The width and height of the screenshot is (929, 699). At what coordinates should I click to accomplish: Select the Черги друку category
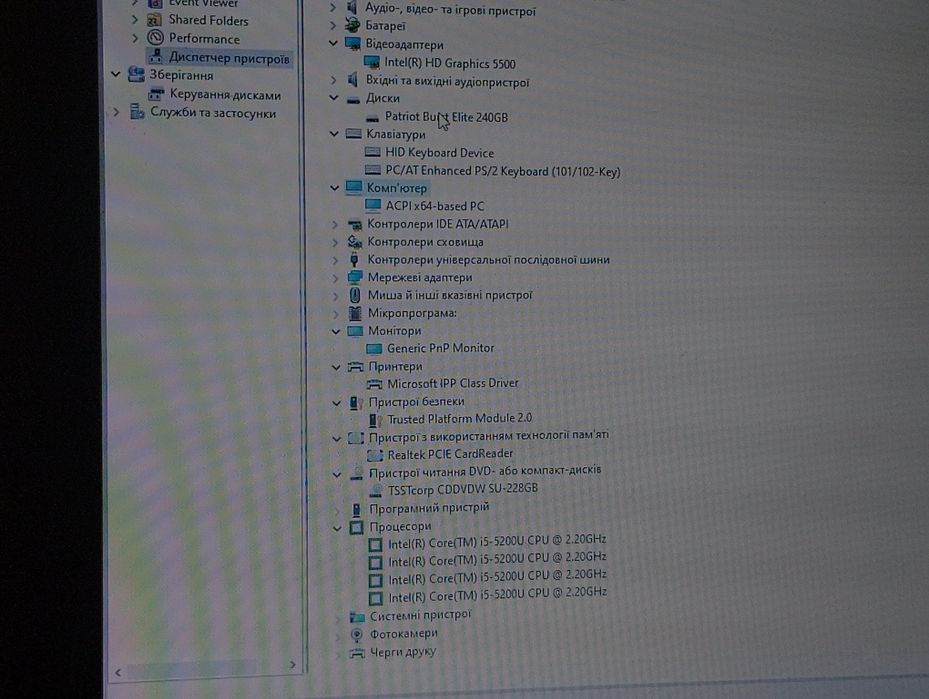[402, 652]
